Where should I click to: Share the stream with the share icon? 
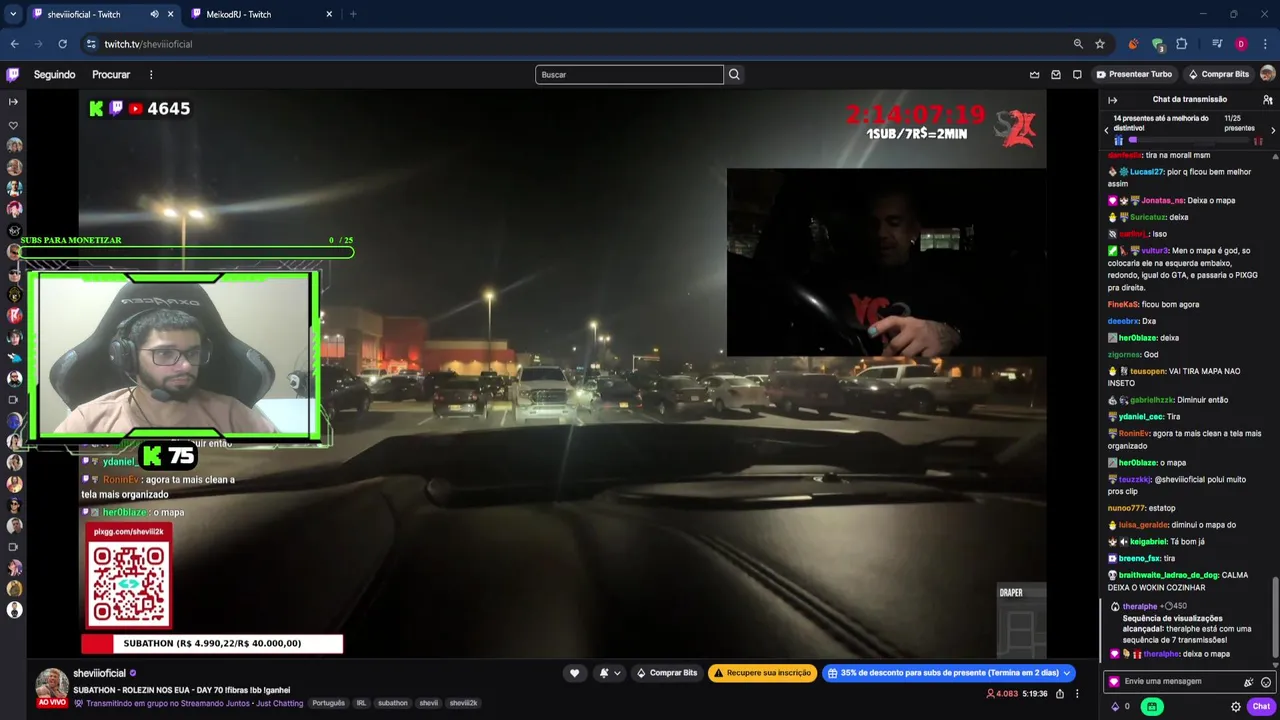click(x=1061, y=693)
